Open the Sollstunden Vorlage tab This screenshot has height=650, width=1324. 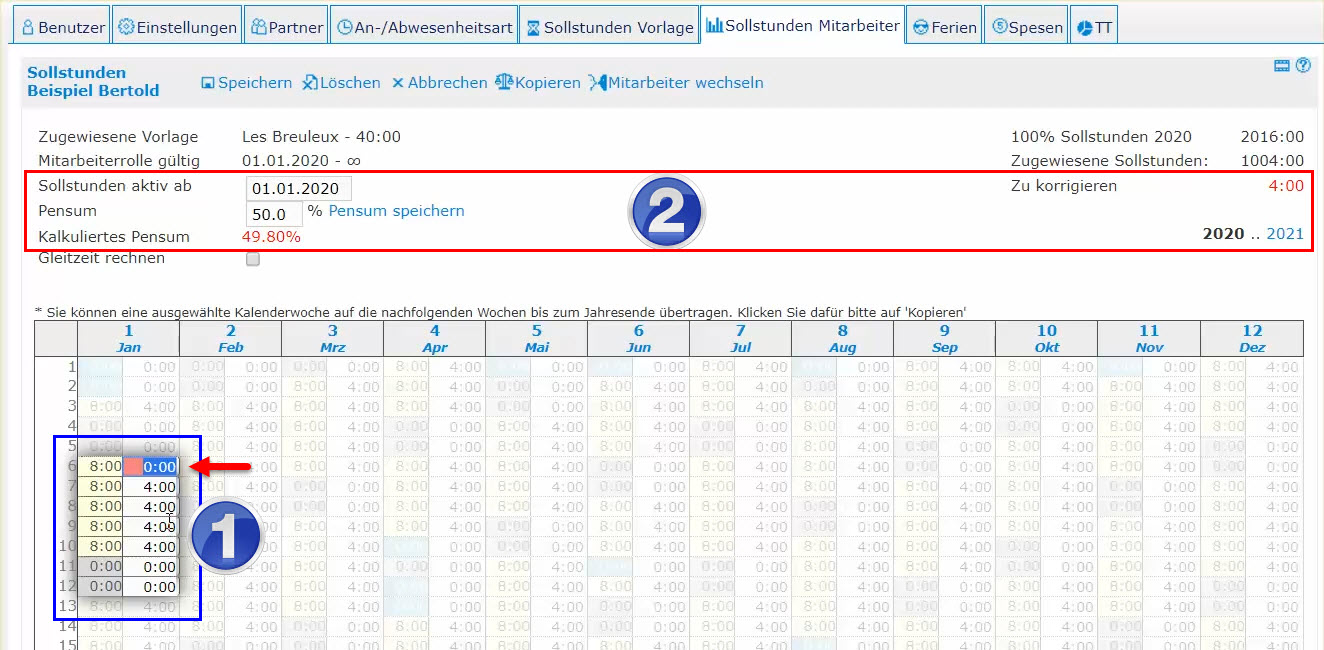point(609,27)
